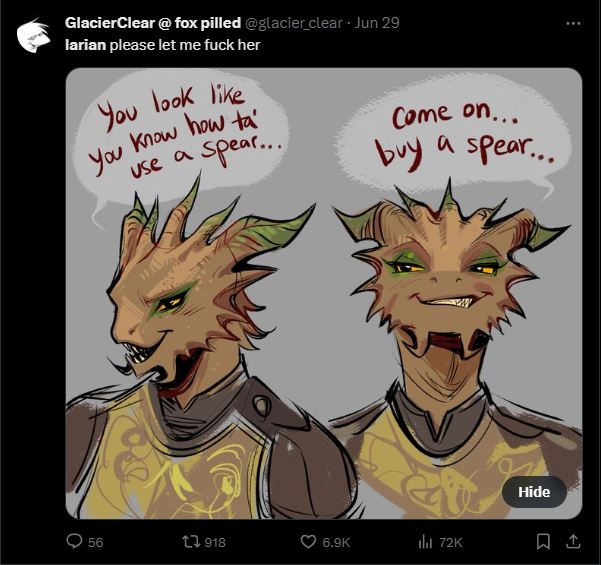Click the display name GlacierClear @ fox pilled

[153, 23]
